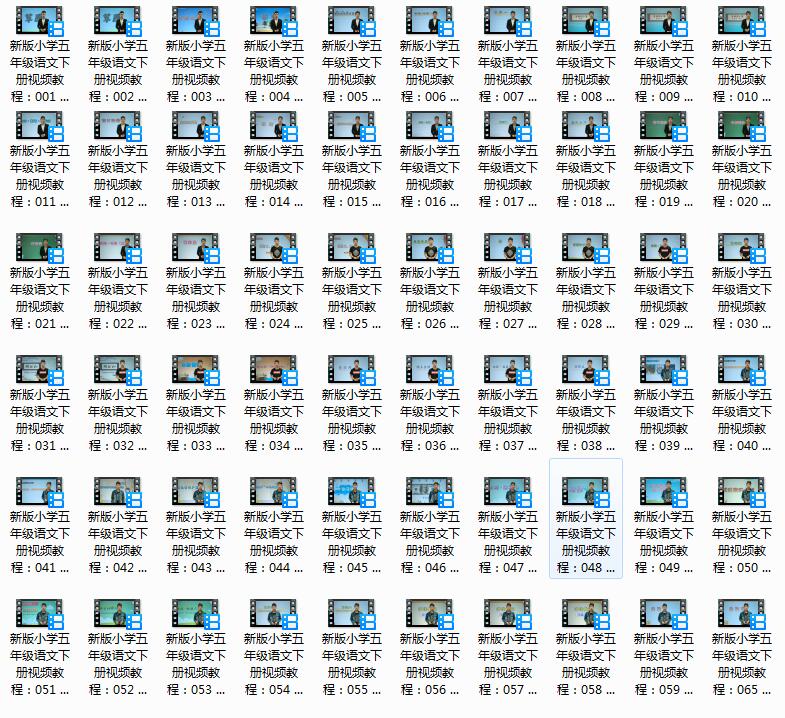Select the lesson video numbered 055
The image size is (785, 718).
coord(351,614)
